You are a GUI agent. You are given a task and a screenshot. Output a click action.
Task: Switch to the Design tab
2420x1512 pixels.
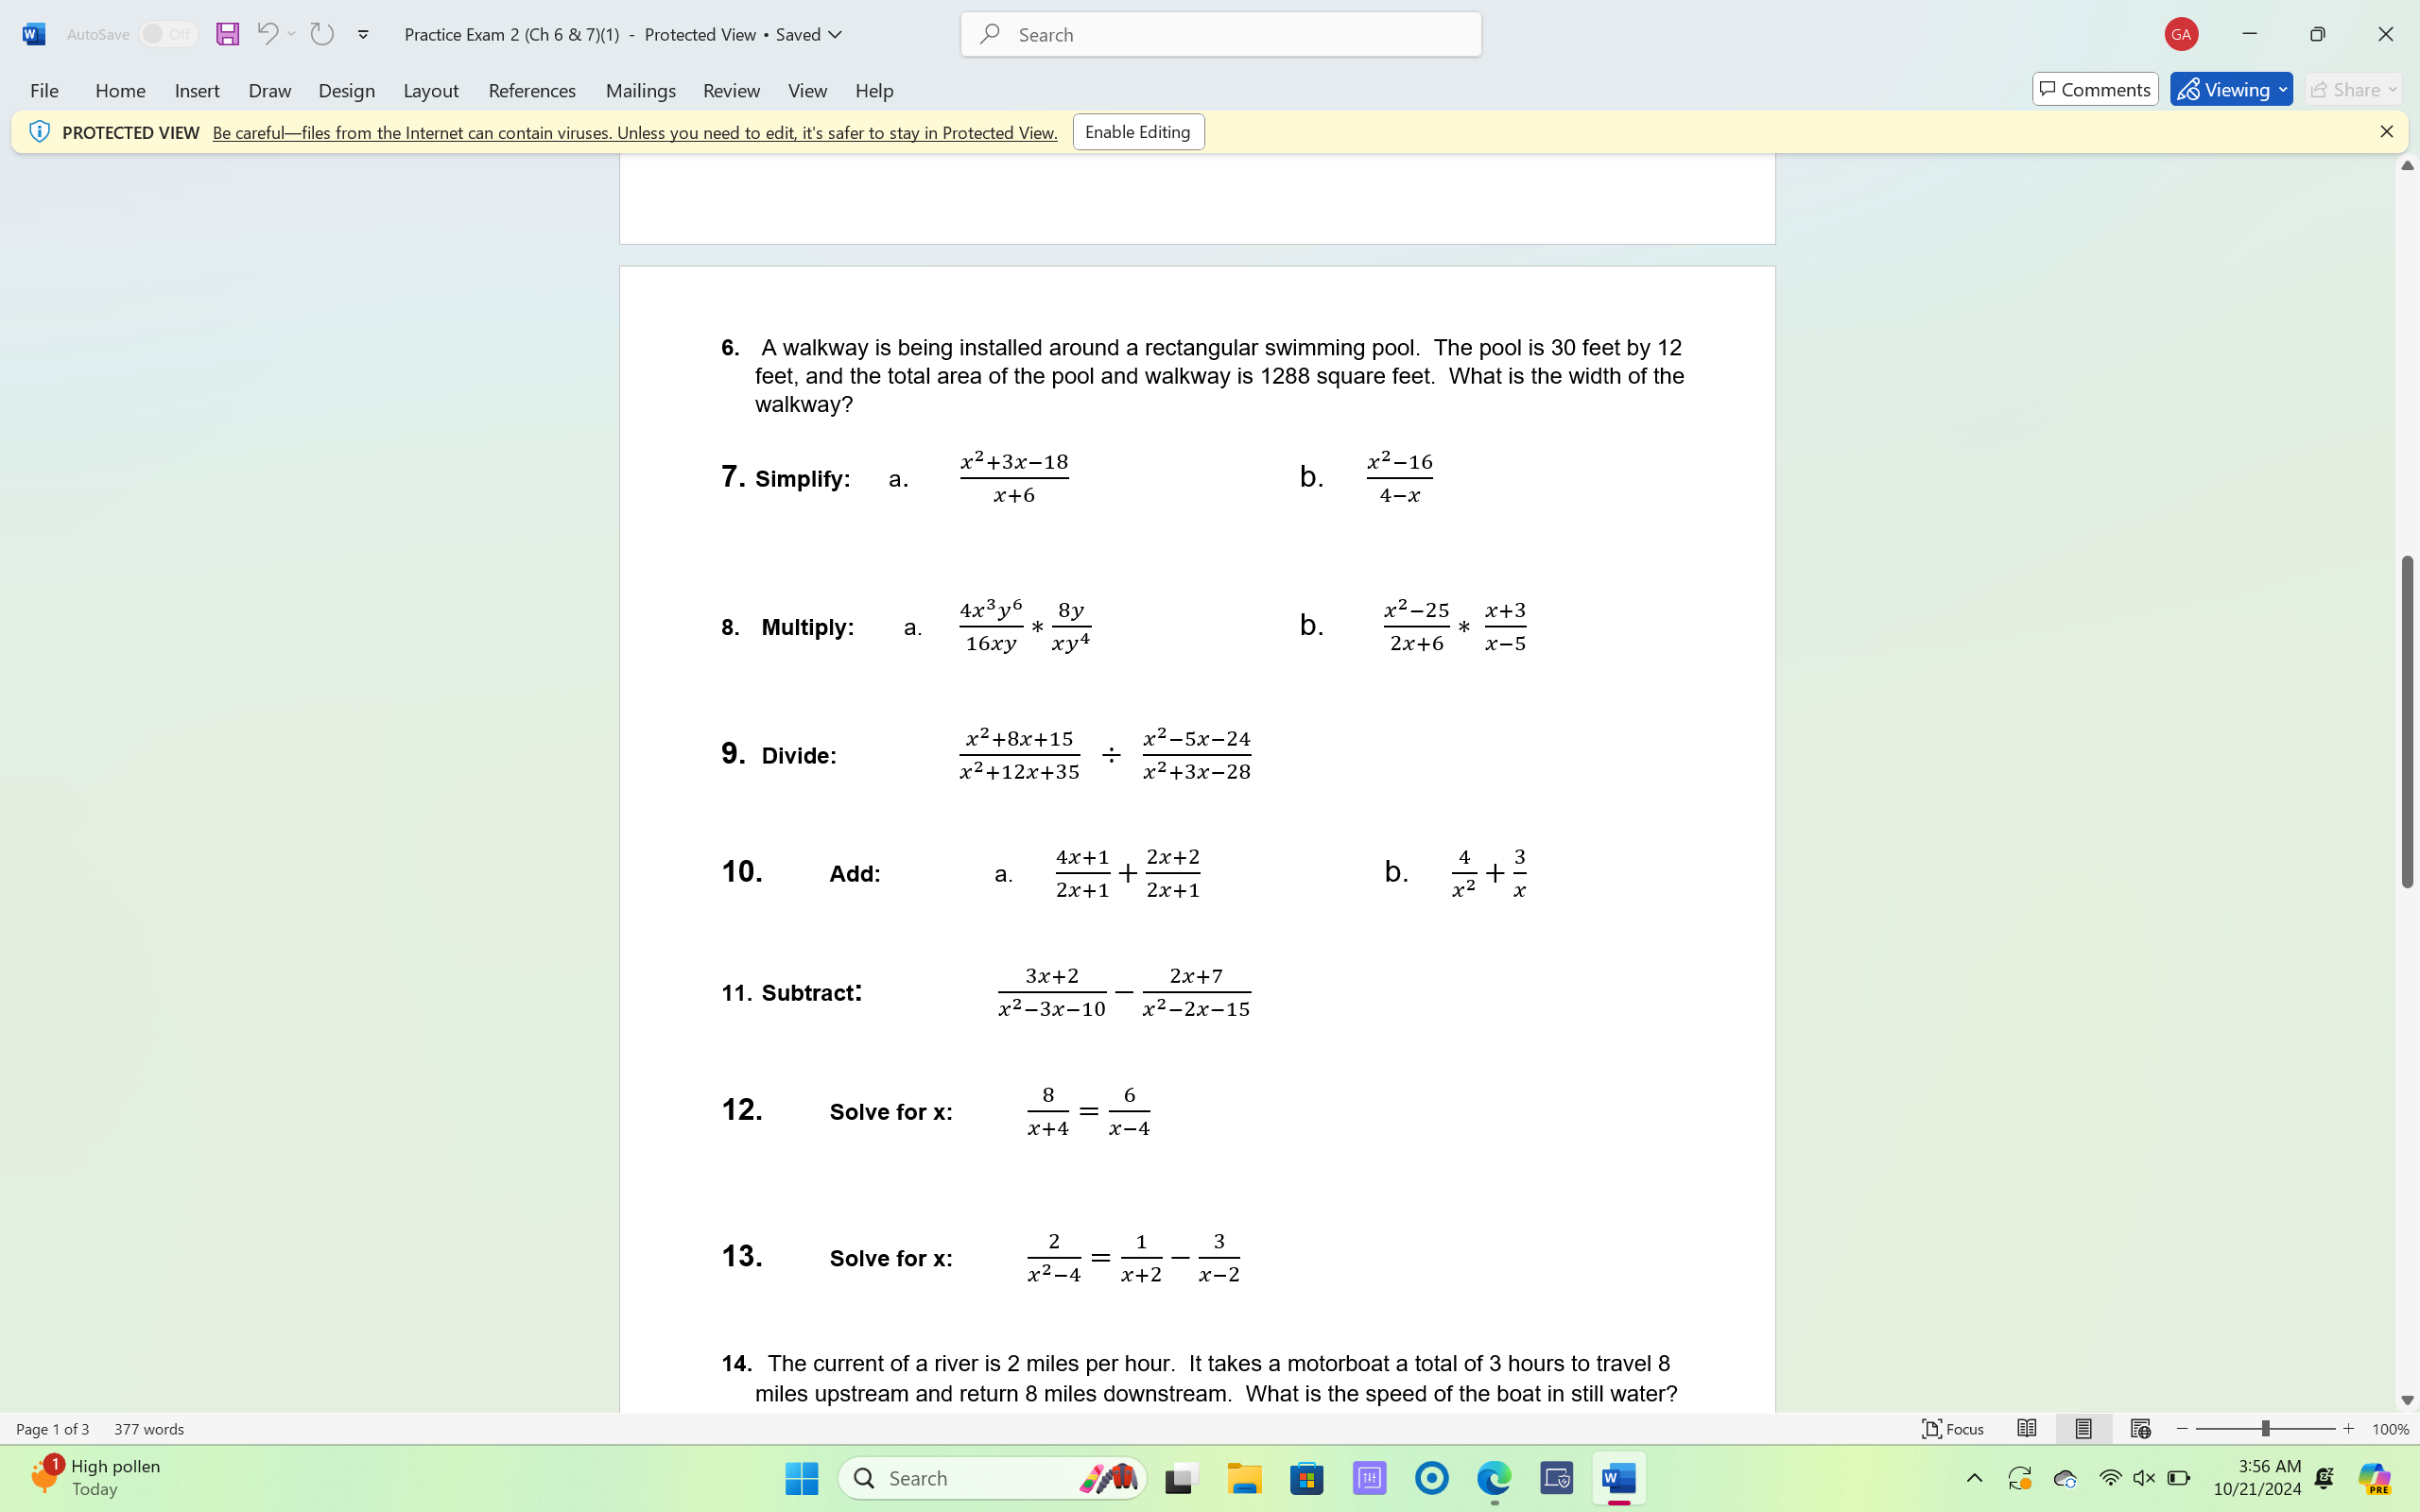click(347, 90)
